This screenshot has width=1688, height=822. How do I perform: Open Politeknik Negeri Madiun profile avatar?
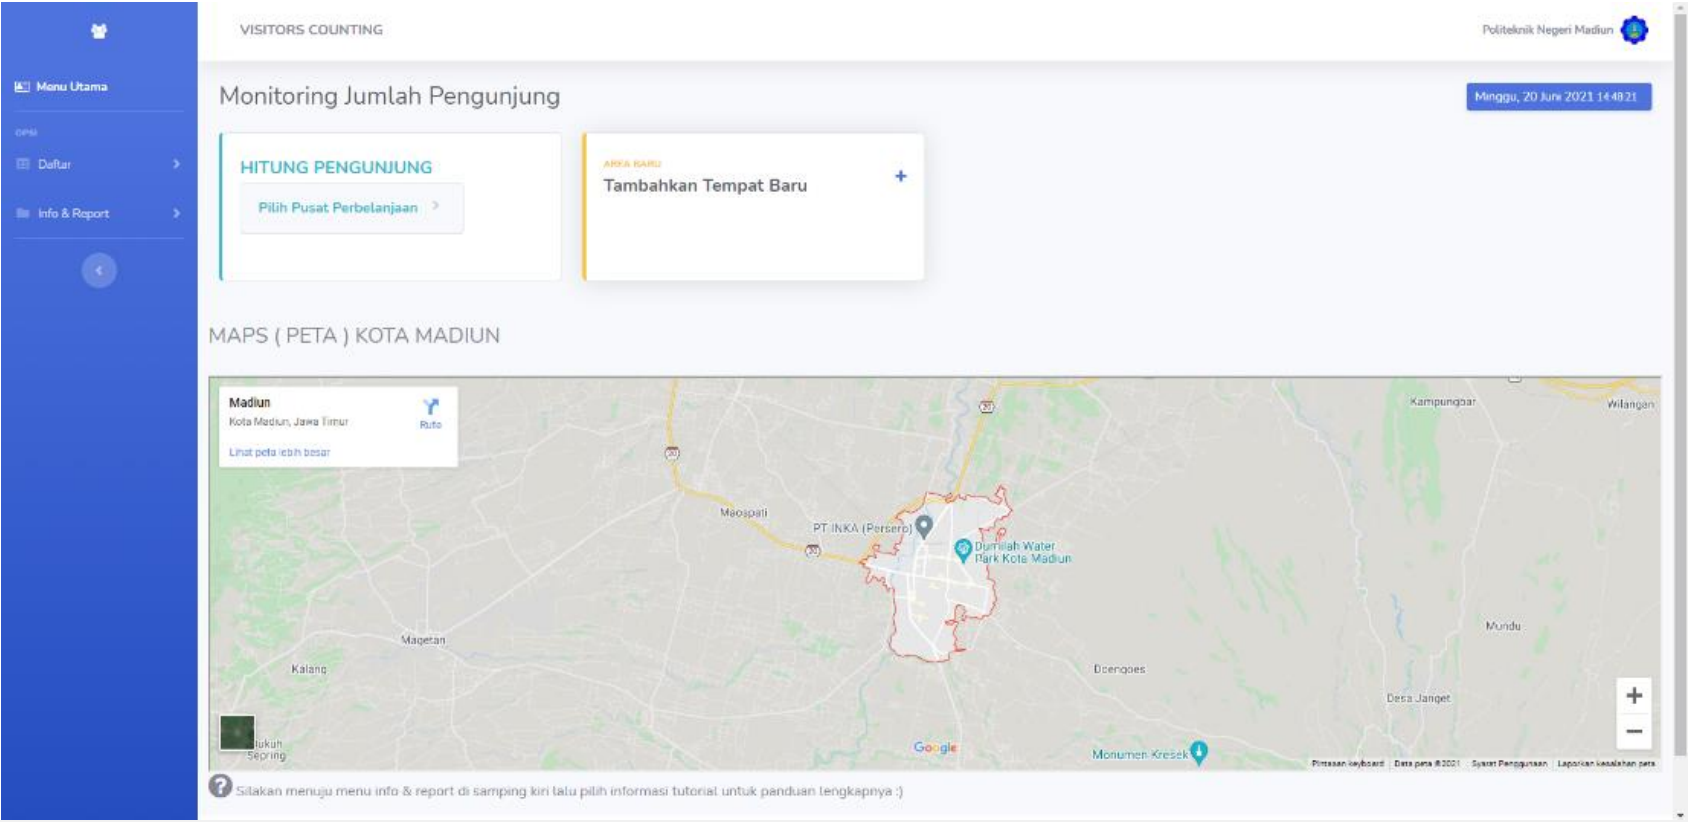(x=1634, y=30)
